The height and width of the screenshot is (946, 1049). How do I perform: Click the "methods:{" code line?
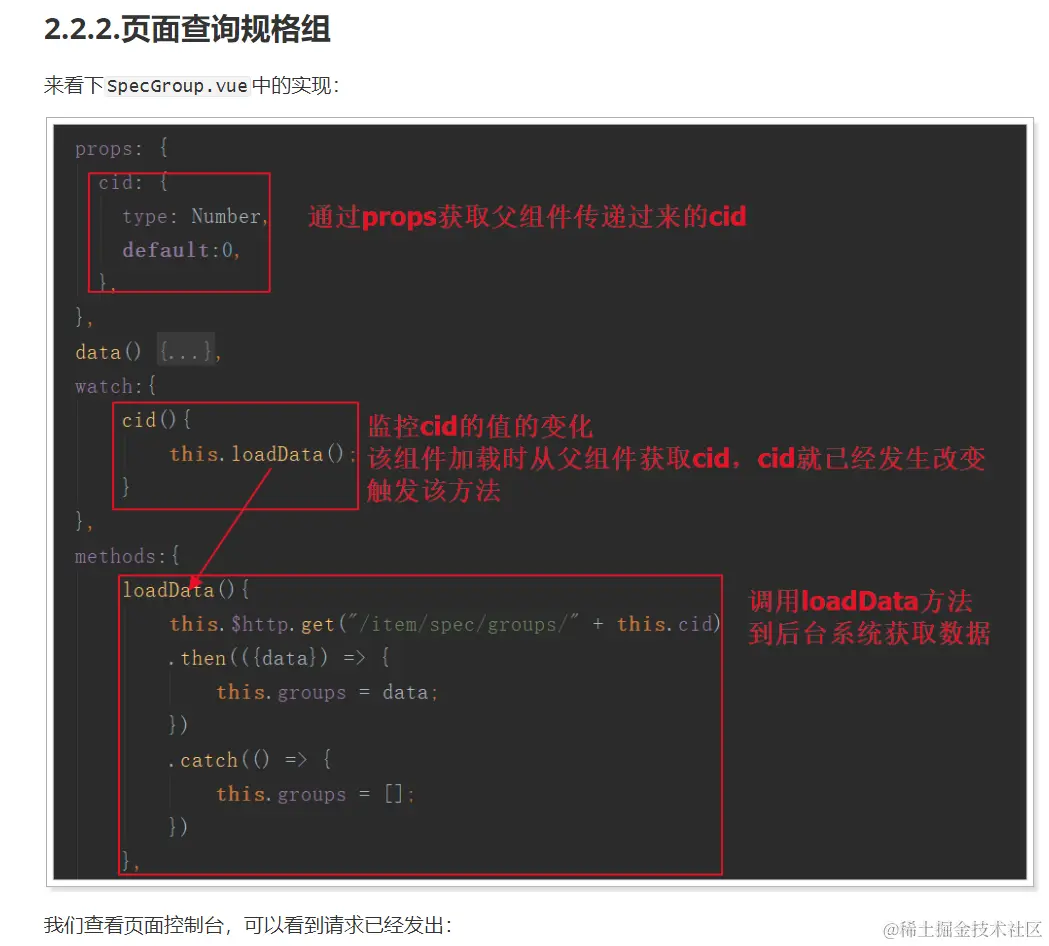[127, 556]
